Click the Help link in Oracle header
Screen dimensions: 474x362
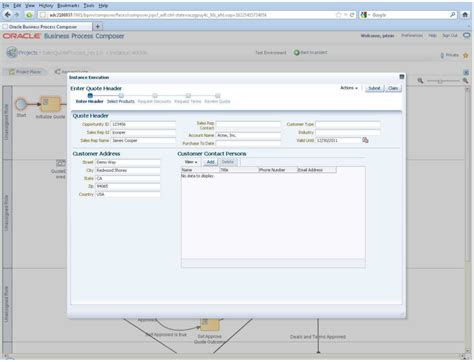click(x=432, y=35)
